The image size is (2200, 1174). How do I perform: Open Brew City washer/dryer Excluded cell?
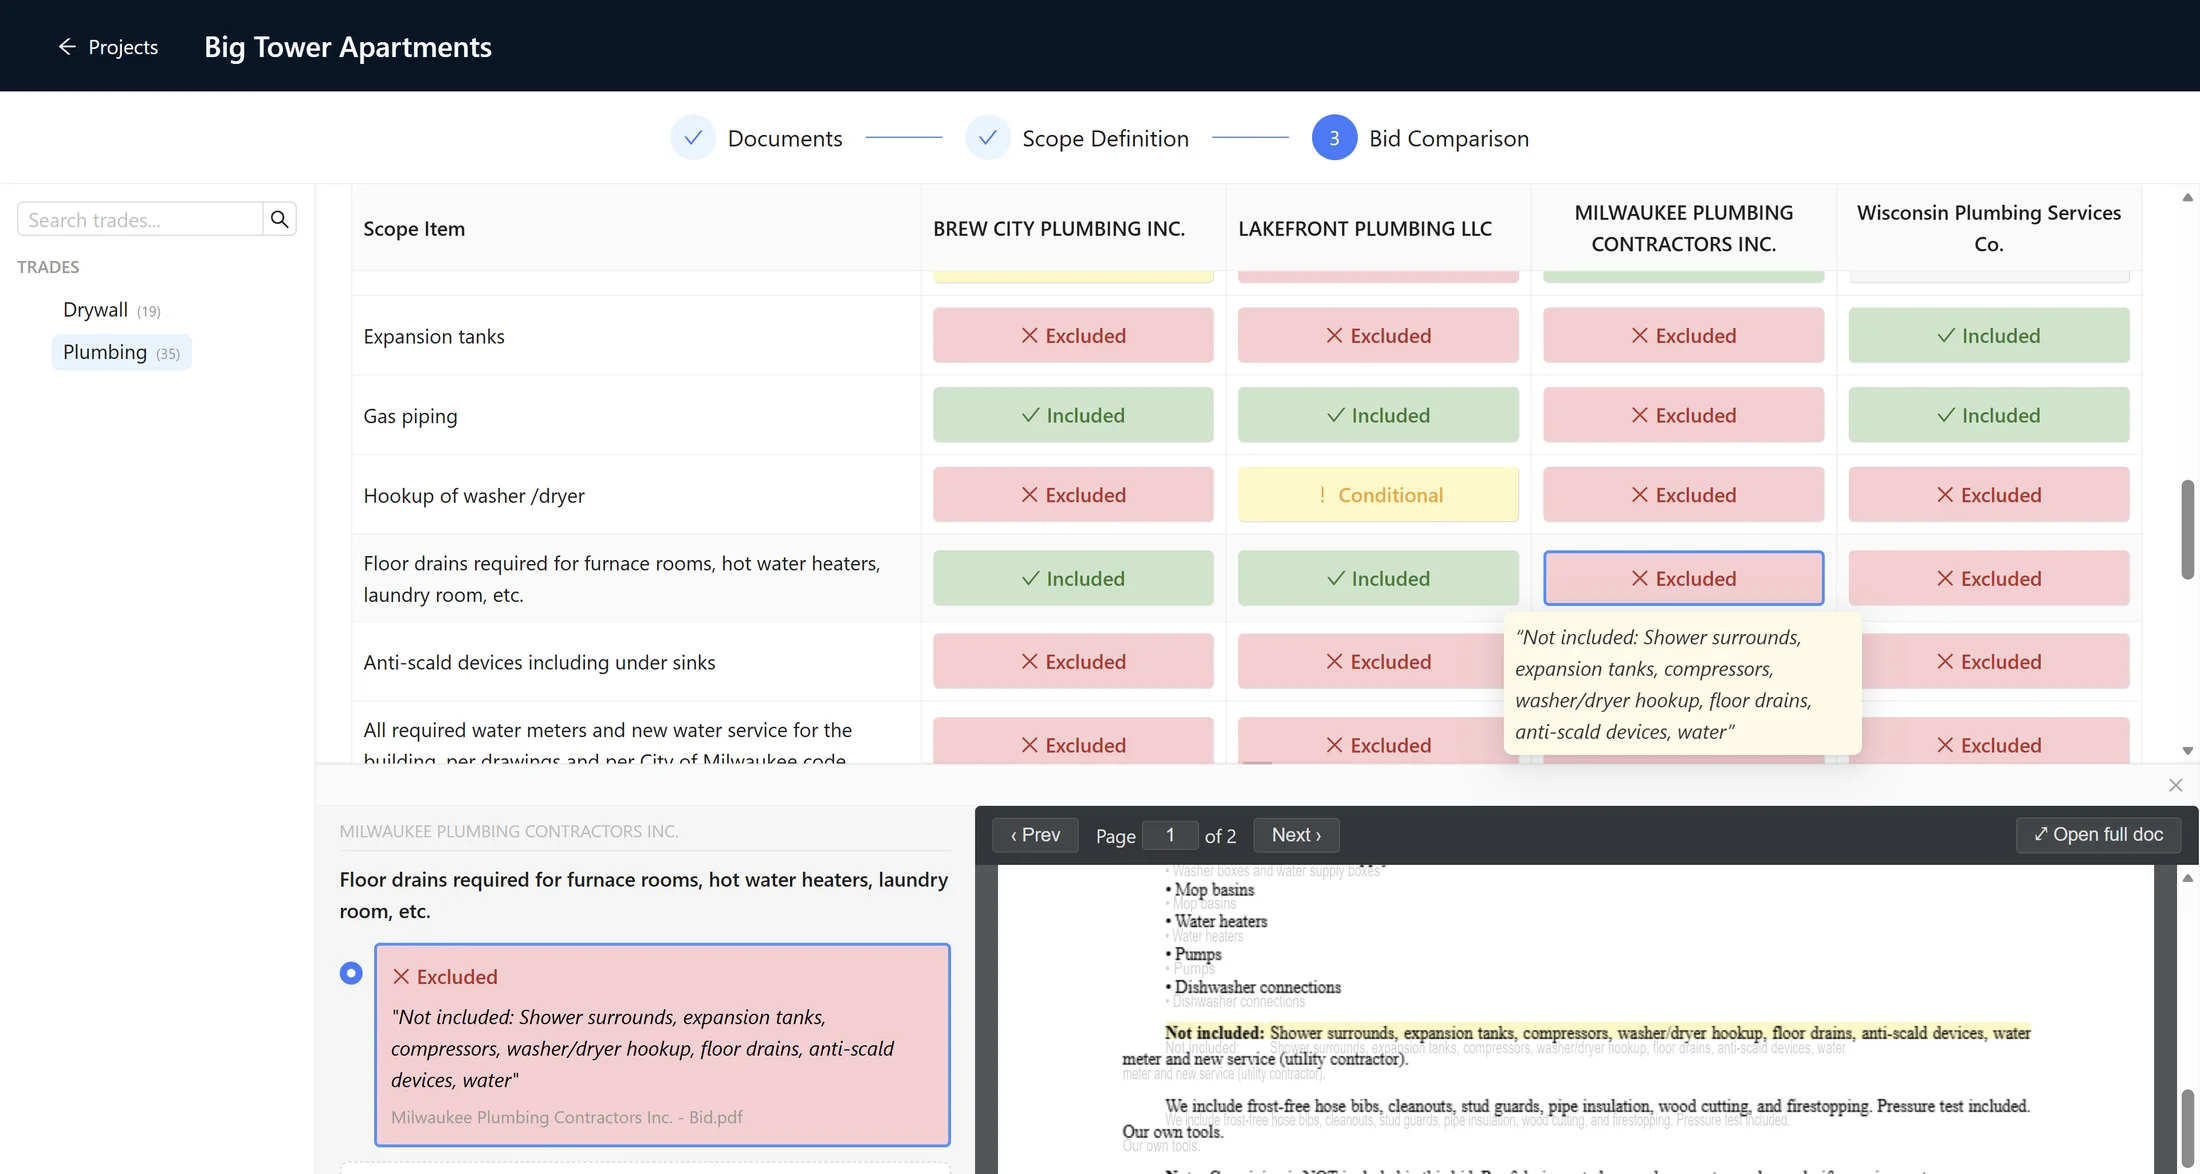coord(1073,495)
